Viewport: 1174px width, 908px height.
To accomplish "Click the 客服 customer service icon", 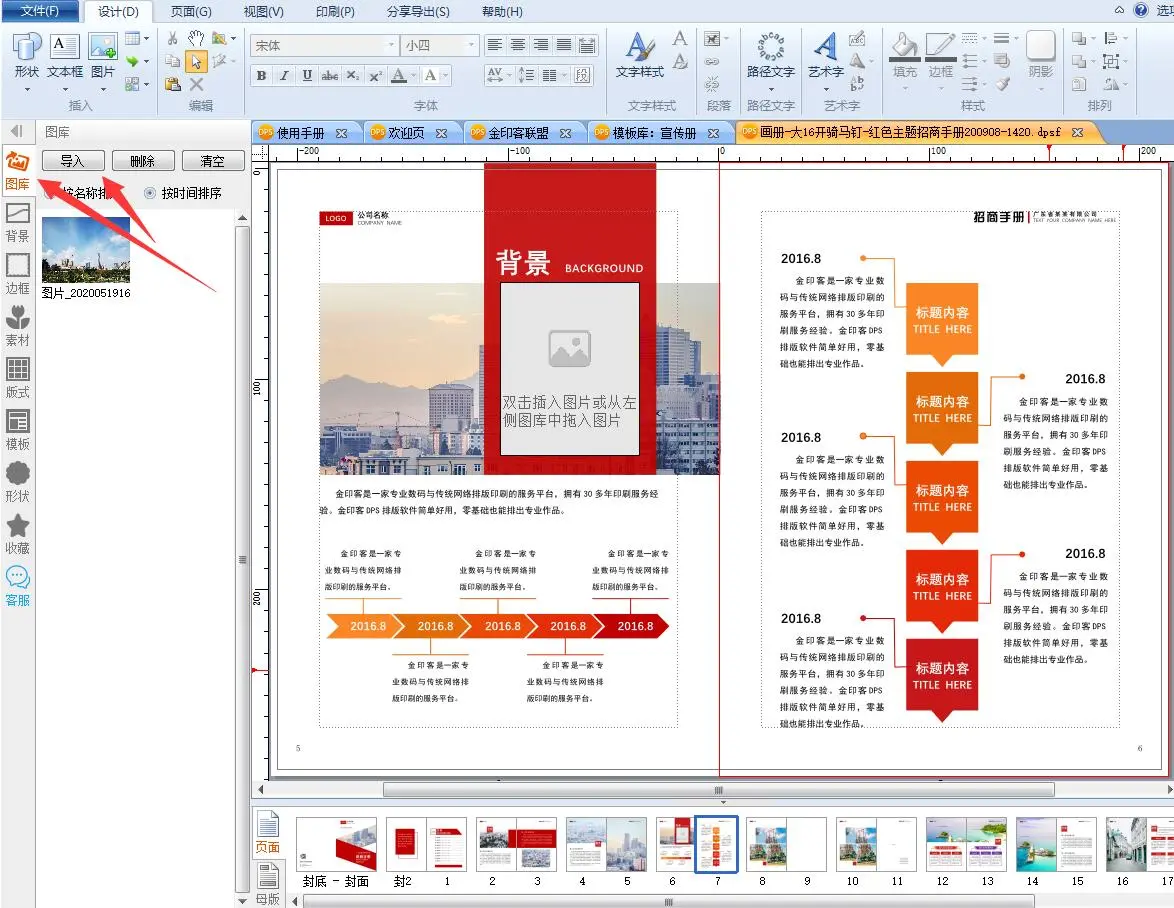I will pos(18,585).
